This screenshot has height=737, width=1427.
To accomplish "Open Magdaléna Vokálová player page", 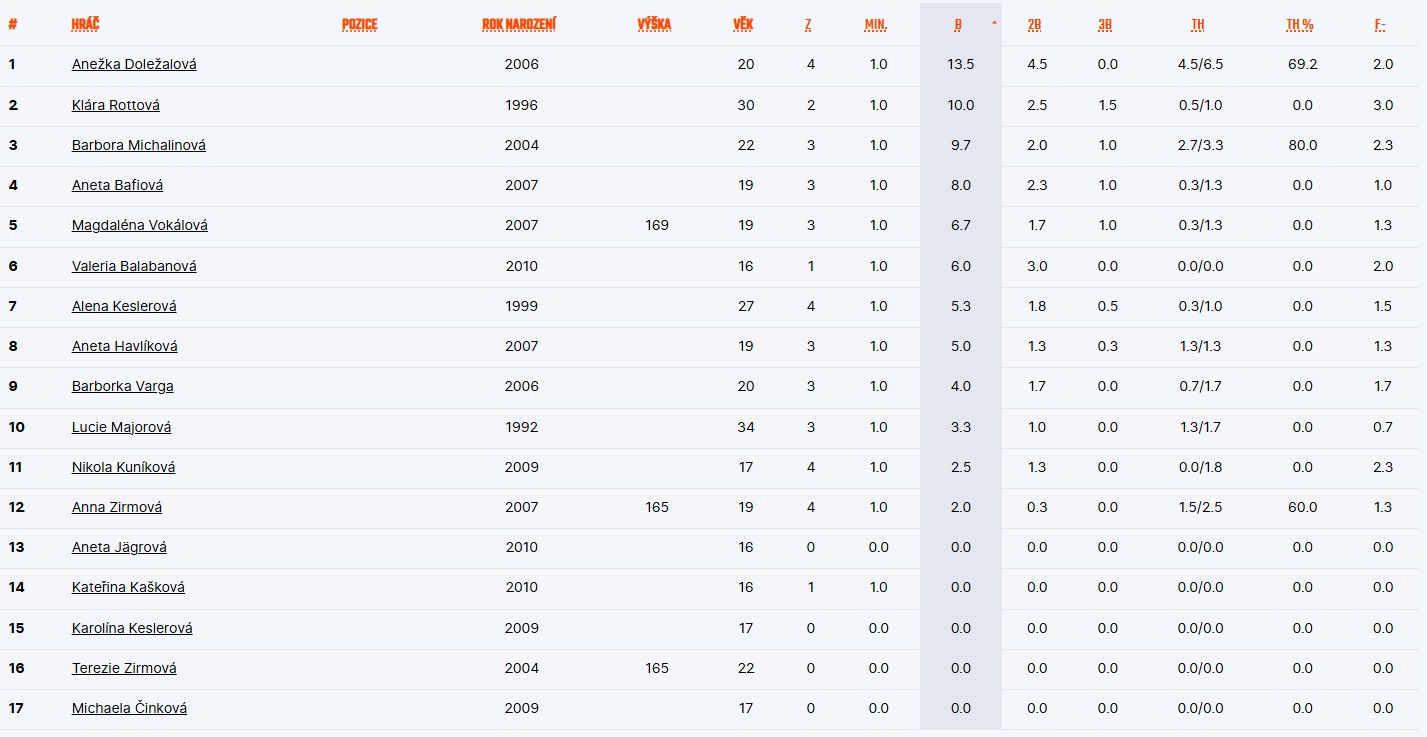I will coord(139,225).
